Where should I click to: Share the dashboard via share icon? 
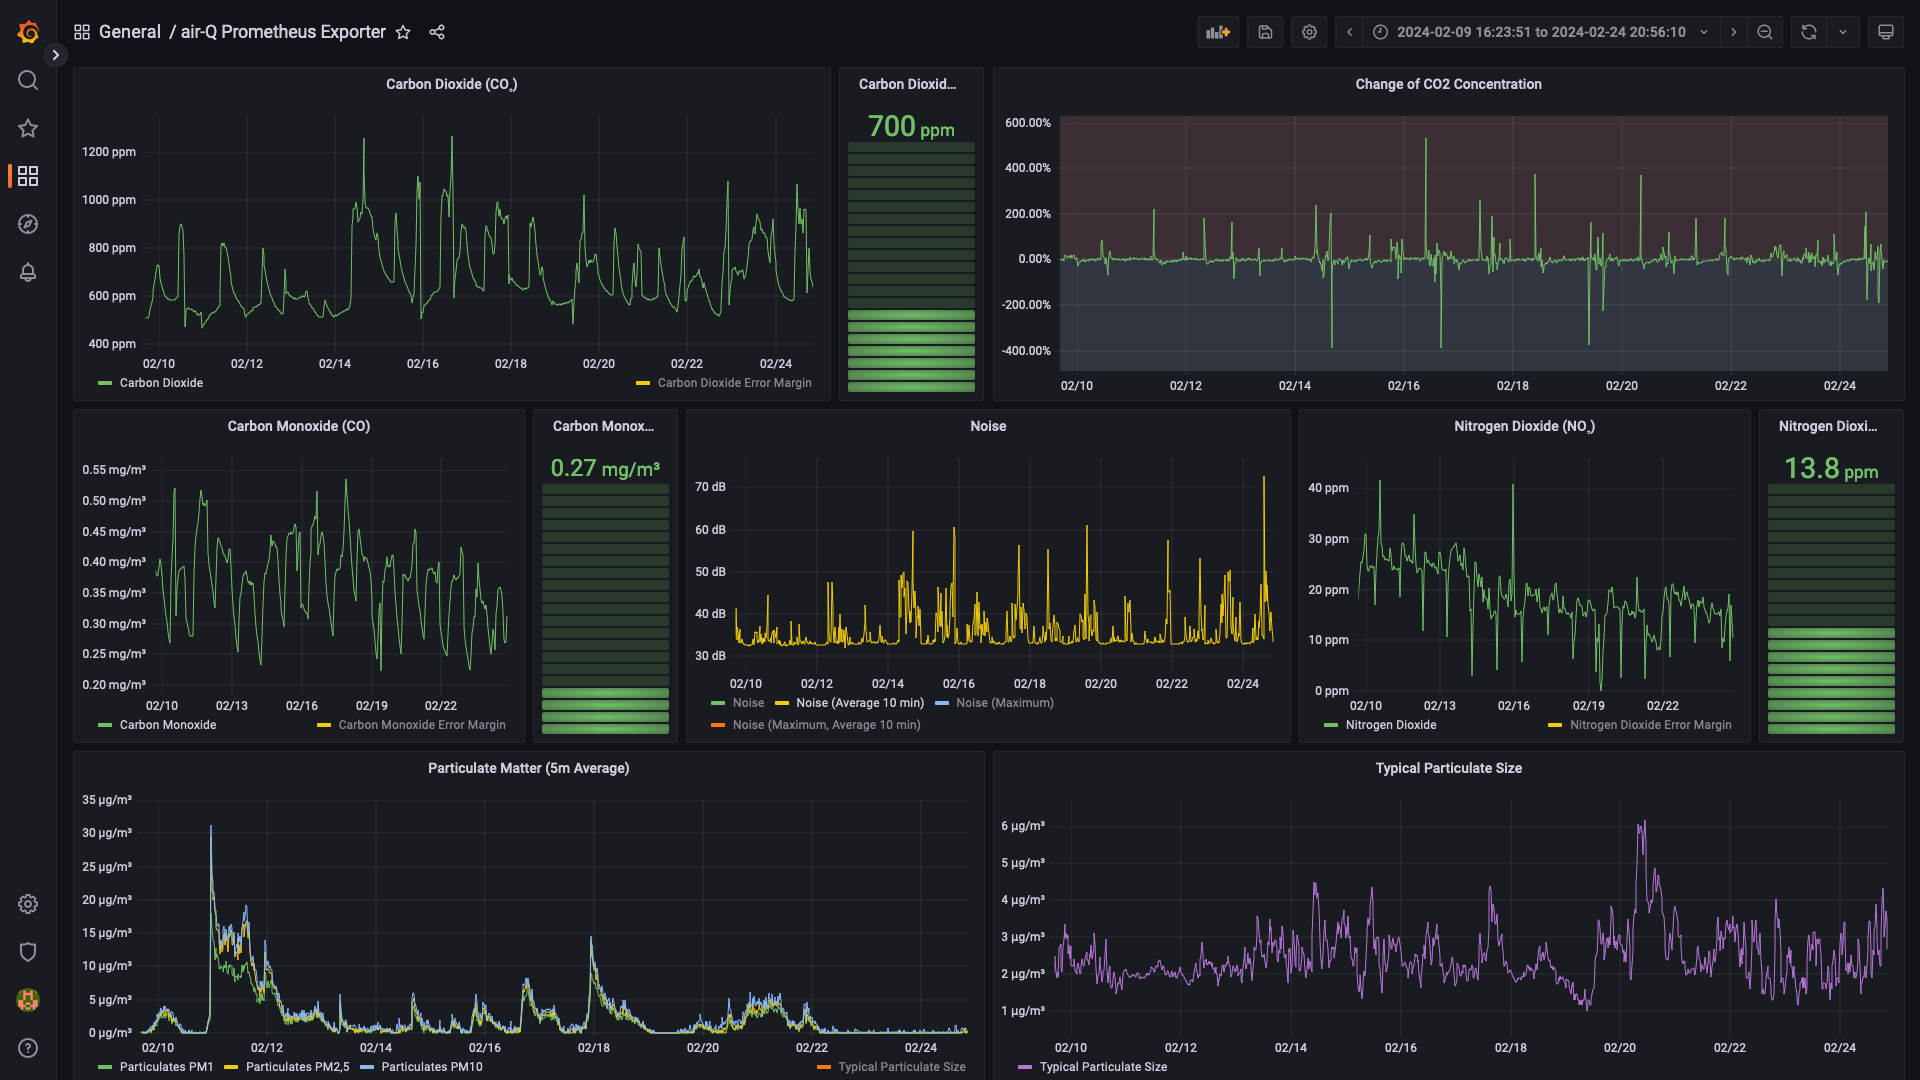coord(437,32)
